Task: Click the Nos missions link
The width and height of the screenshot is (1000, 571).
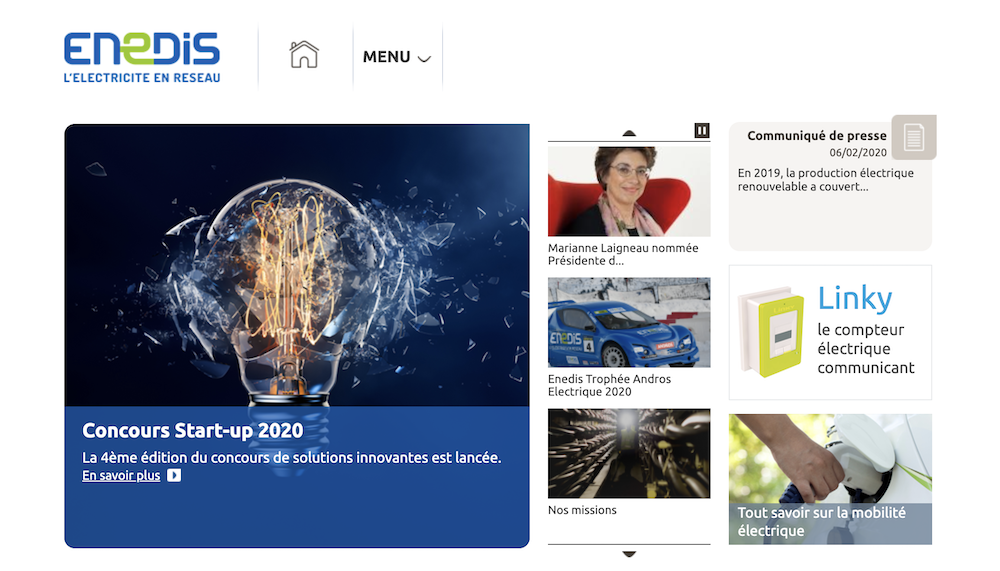Action: tap(582, 510)
